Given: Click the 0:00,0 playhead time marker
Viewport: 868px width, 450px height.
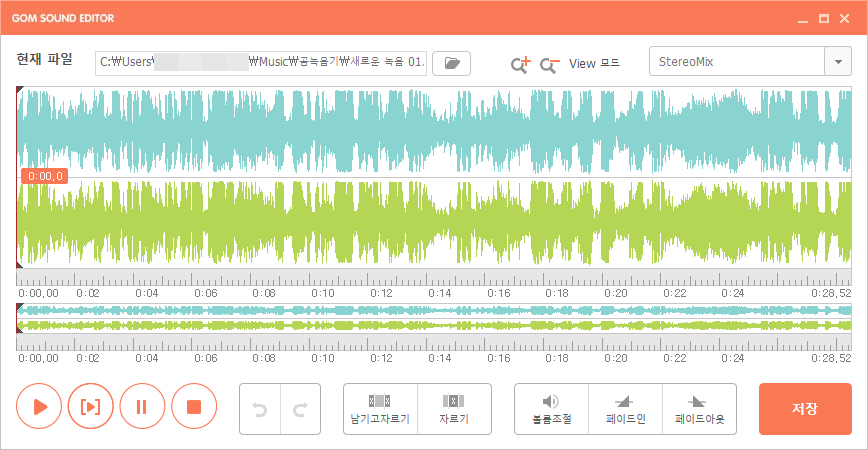Looking at the screenshot, I should tap(45, 176).
